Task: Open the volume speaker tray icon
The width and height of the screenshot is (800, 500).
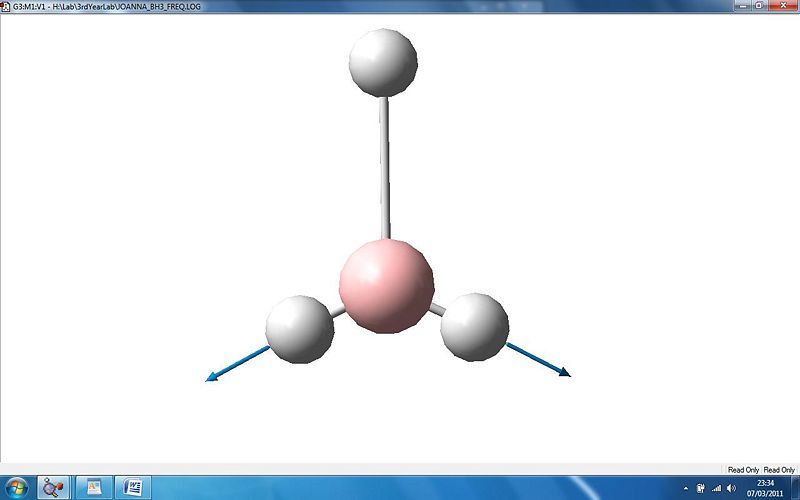Action: click(x=731, y=489)
